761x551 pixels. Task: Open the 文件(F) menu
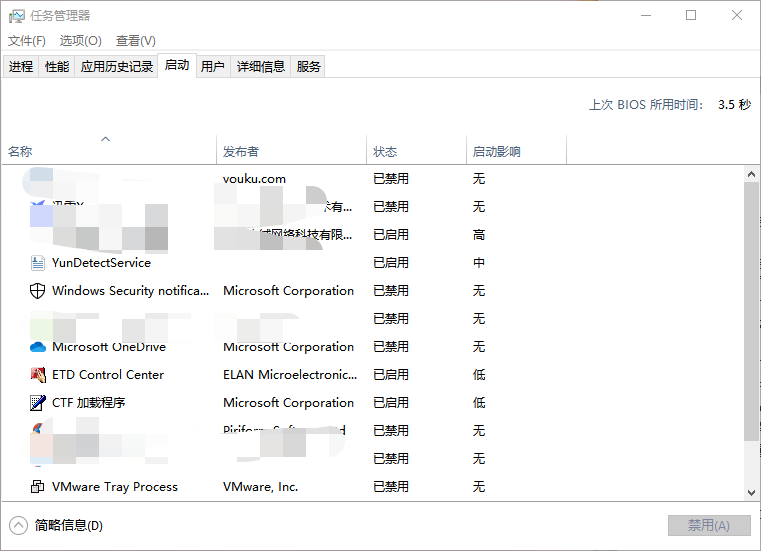click(27, 41)
